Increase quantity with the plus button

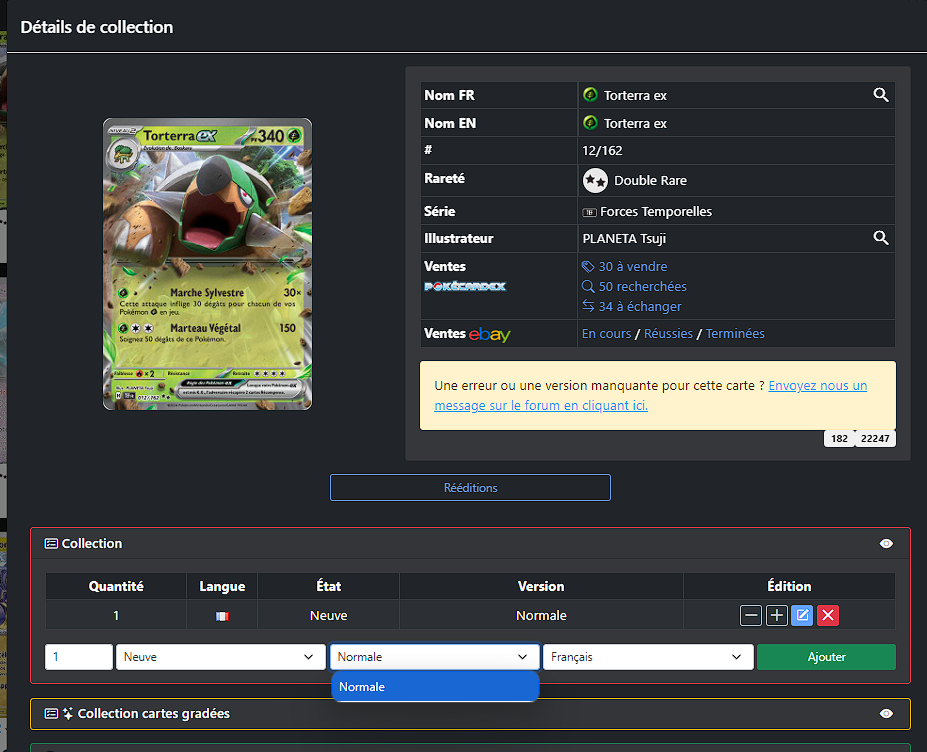tap(776, 615)
